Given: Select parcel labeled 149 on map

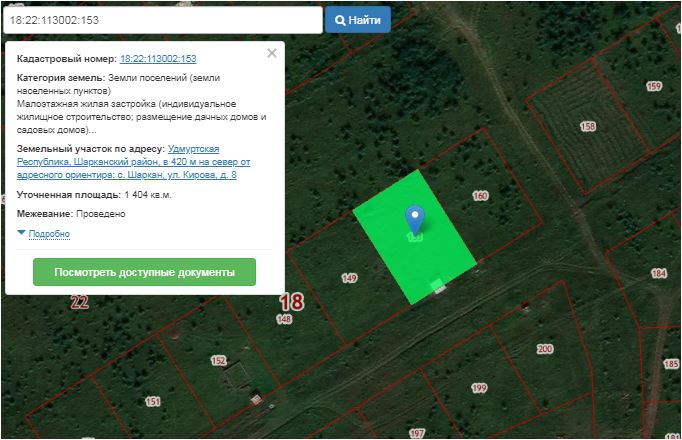Looking at the screenshot, I should click(x=349, y=278).
